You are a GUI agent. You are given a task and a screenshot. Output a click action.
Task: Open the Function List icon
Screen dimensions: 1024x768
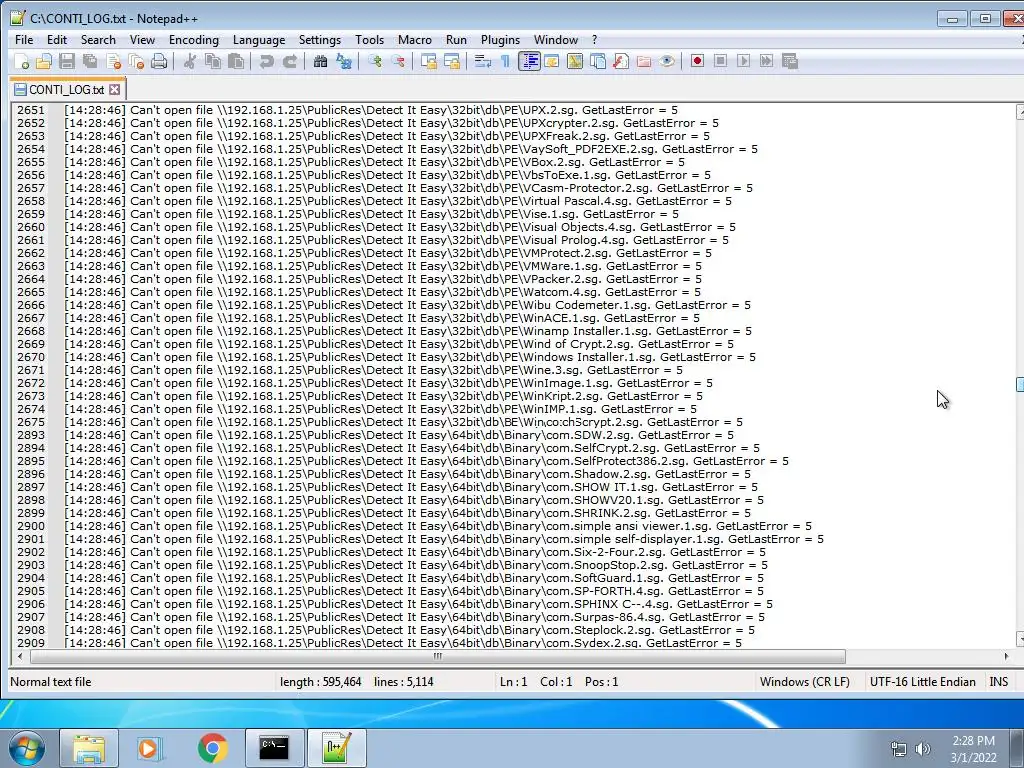point(621,61)
